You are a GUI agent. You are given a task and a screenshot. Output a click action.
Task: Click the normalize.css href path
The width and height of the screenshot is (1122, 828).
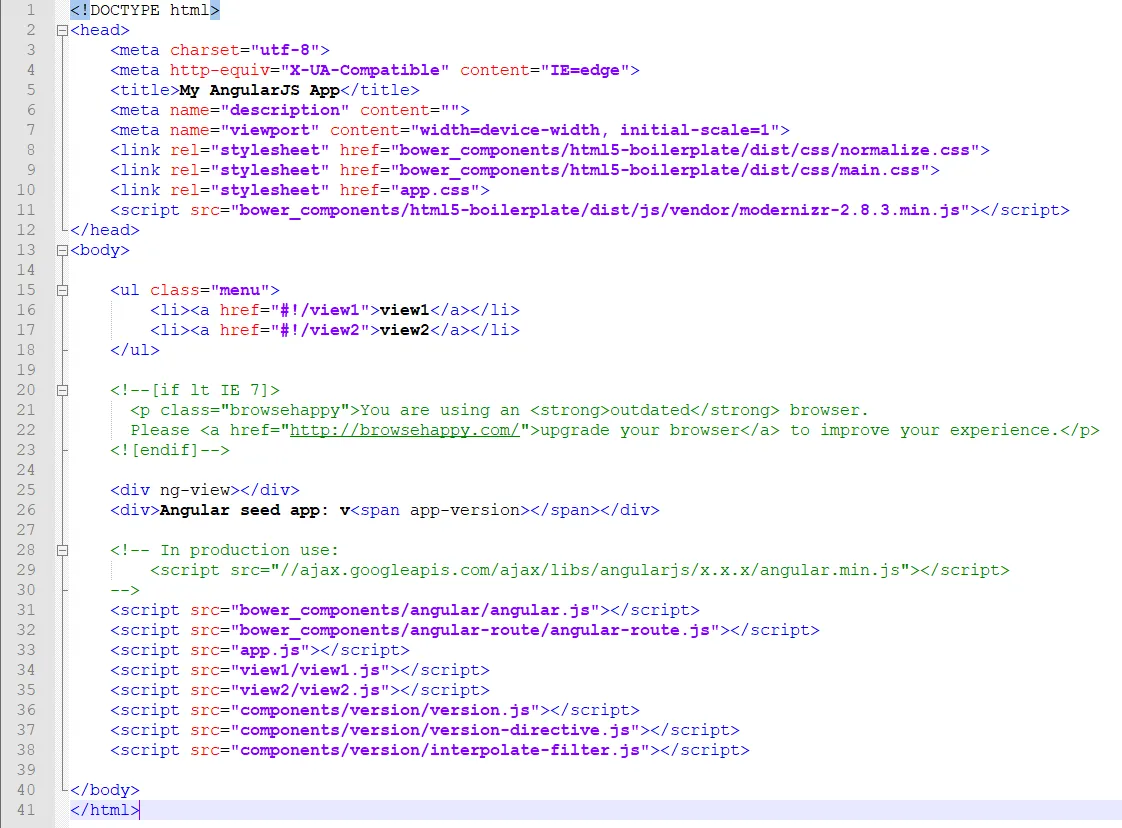click(x=684, y=150)
